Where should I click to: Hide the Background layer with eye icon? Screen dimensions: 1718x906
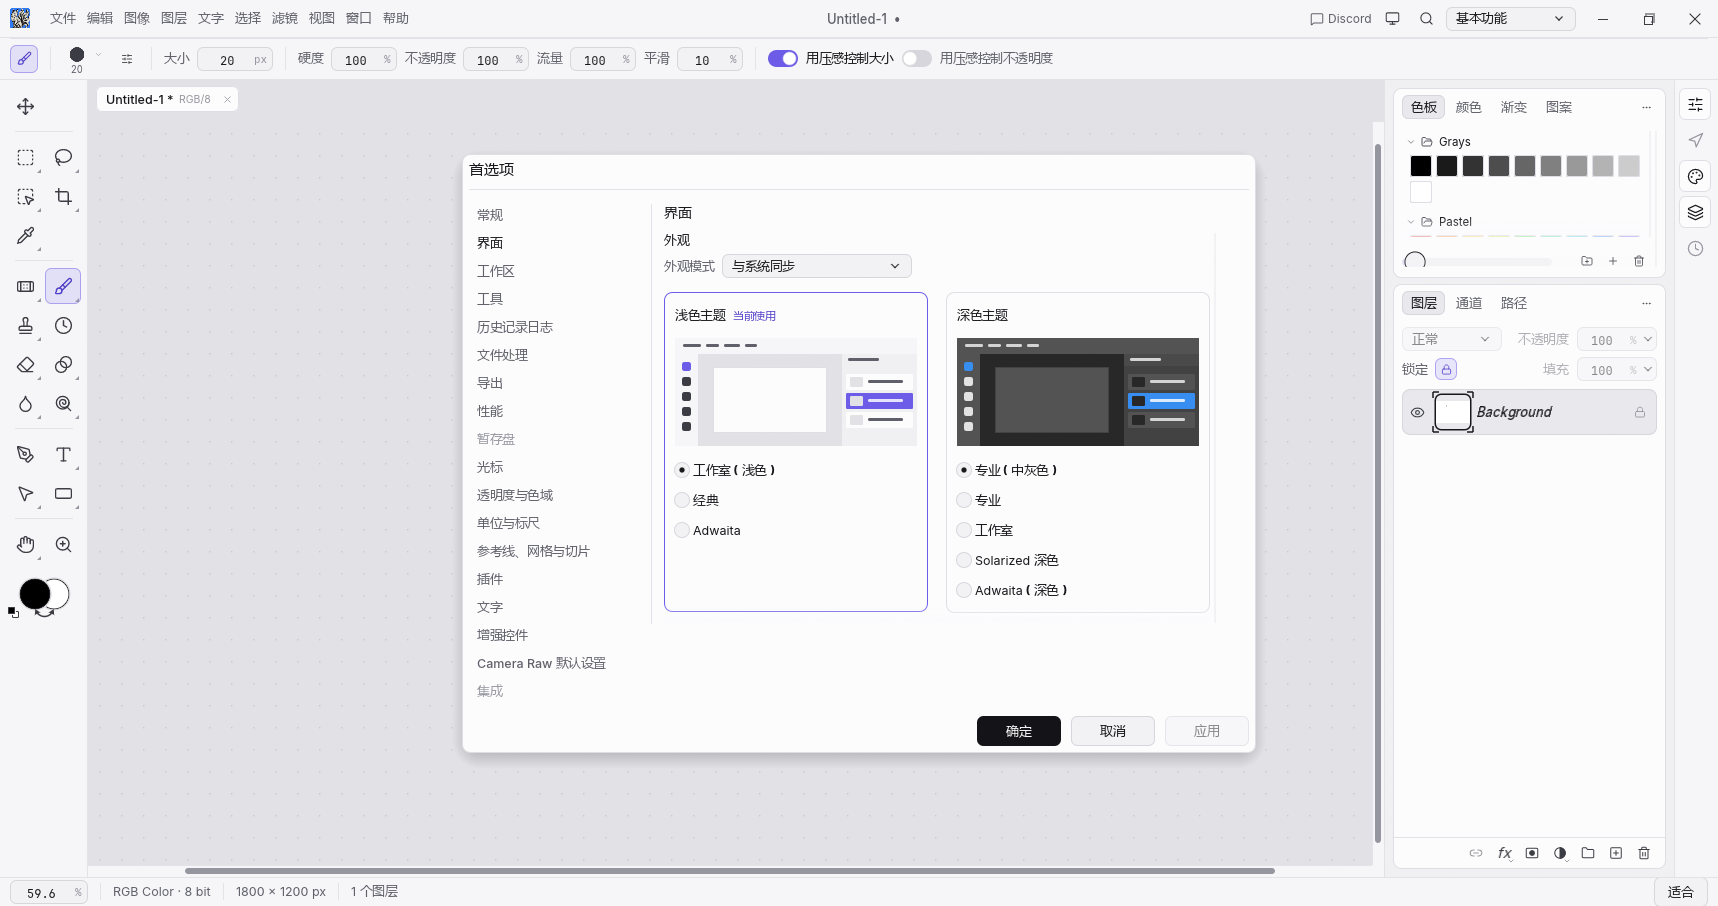(x=1417, y=412)
